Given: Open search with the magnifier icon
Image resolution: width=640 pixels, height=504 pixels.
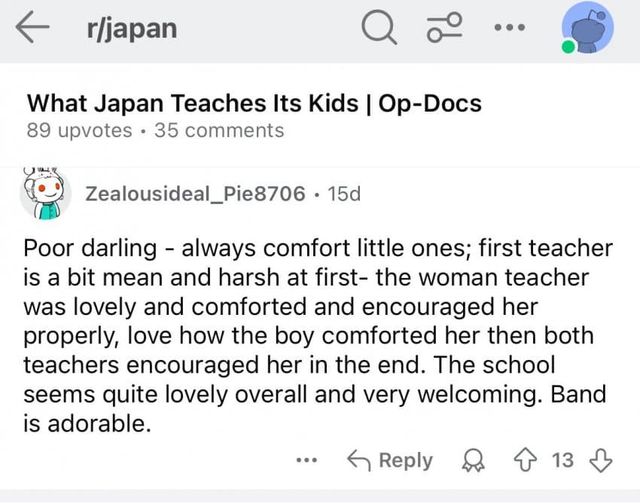Looking at the screenshot, I should click(377, 29).
